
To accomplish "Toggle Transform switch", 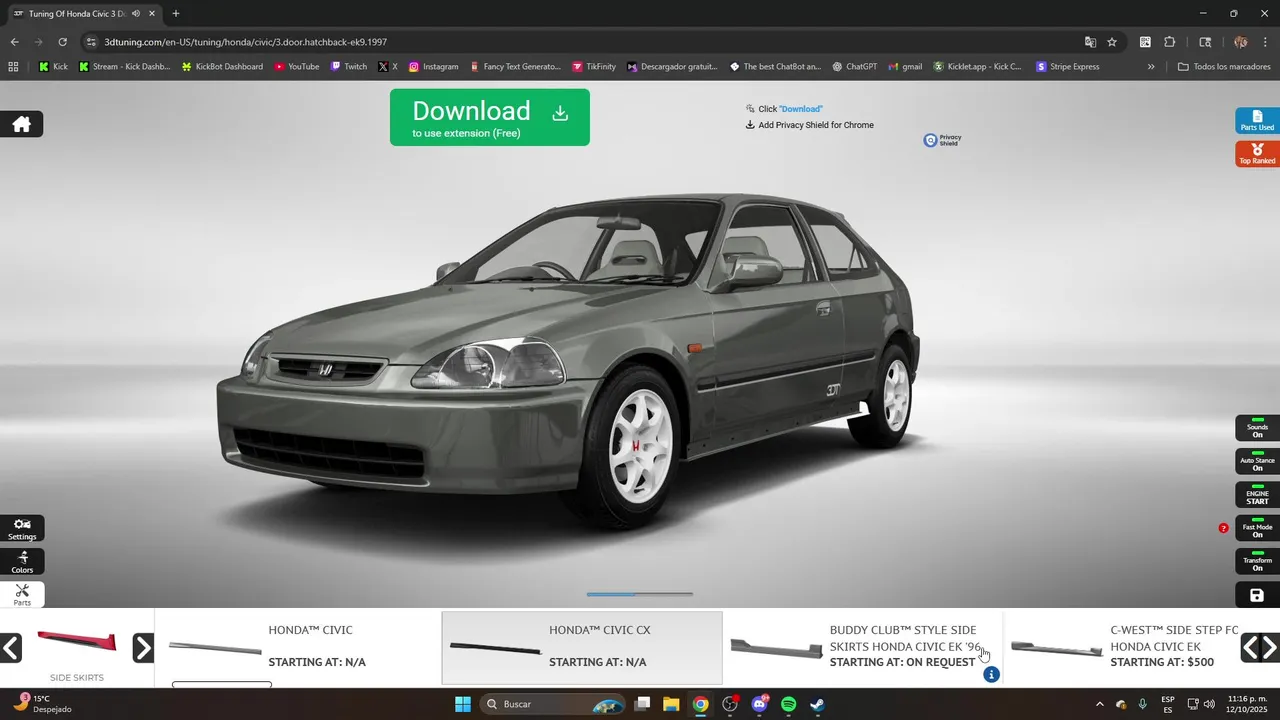I will tap(1257, 561).
